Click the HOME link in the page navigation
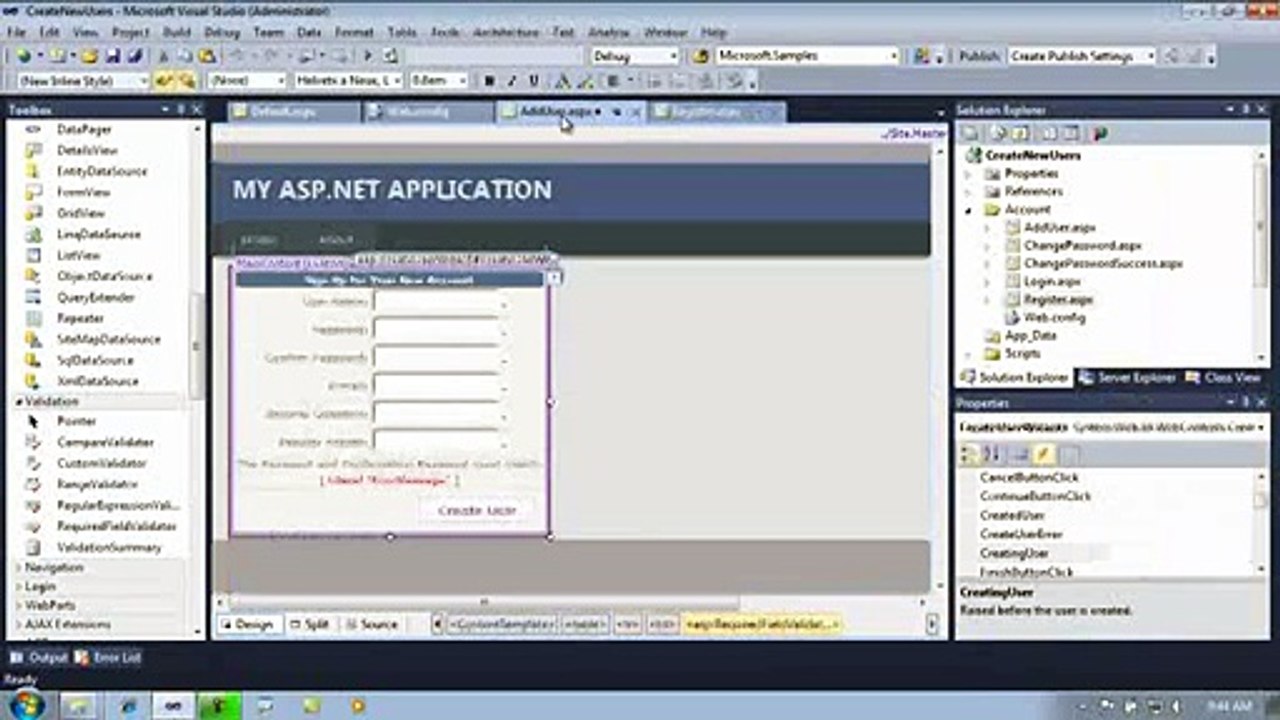 click(x=258, y=240)
